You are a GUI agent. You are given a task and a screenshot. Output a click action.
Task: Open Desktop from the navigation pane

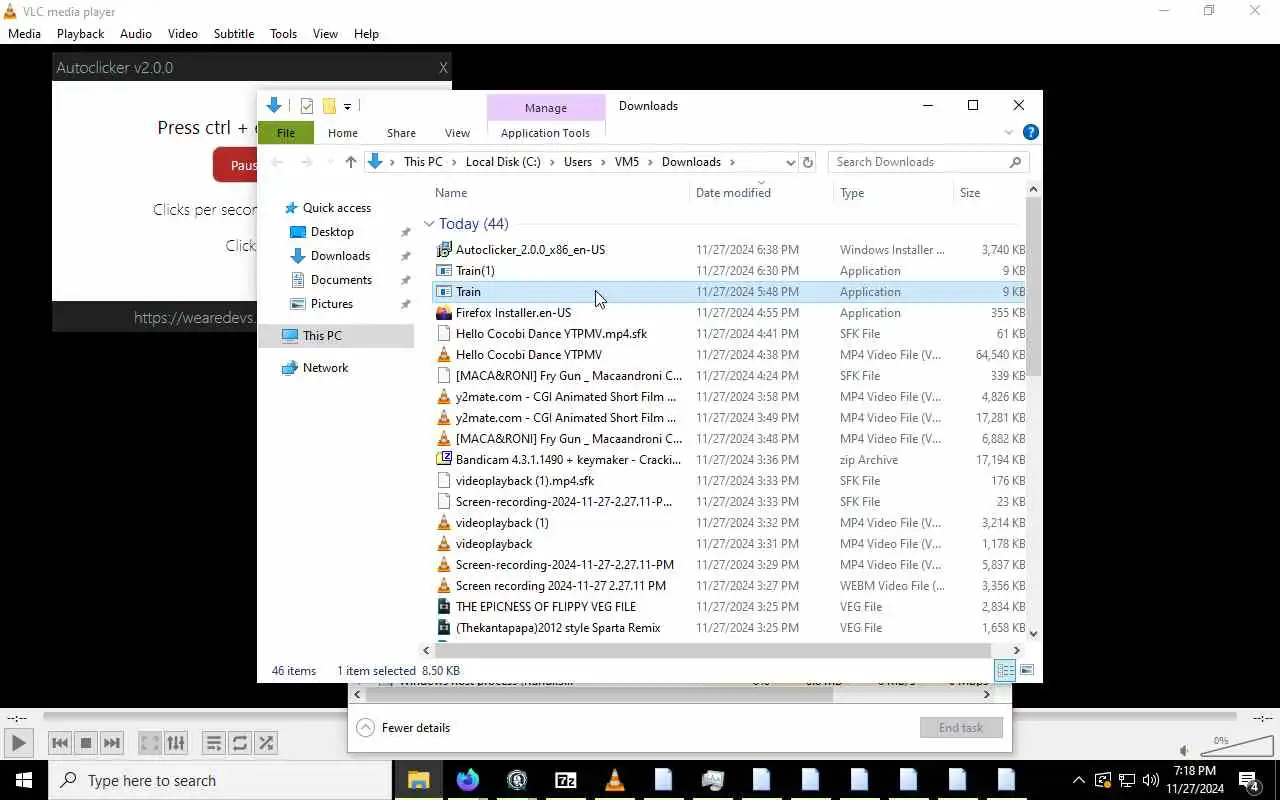point(332,232)
